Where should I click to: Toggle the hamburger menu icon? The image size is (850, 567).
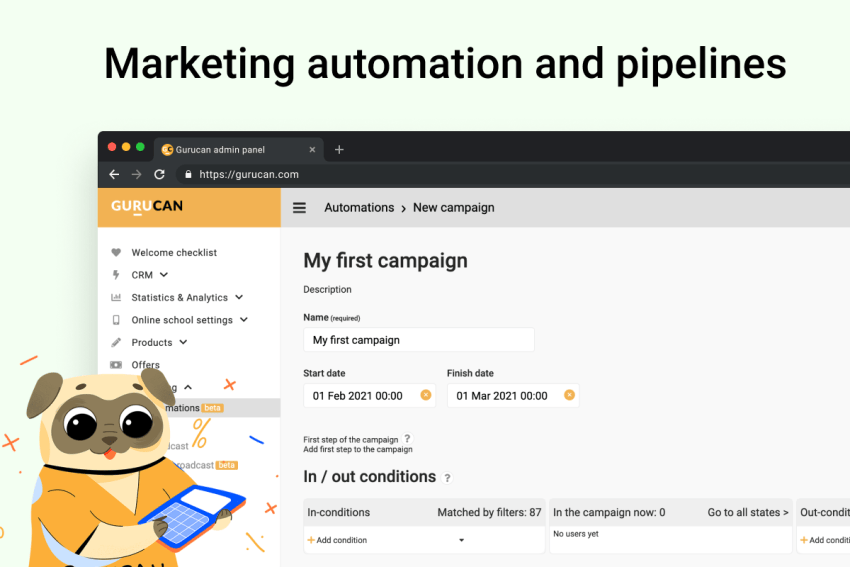[299, 208]
